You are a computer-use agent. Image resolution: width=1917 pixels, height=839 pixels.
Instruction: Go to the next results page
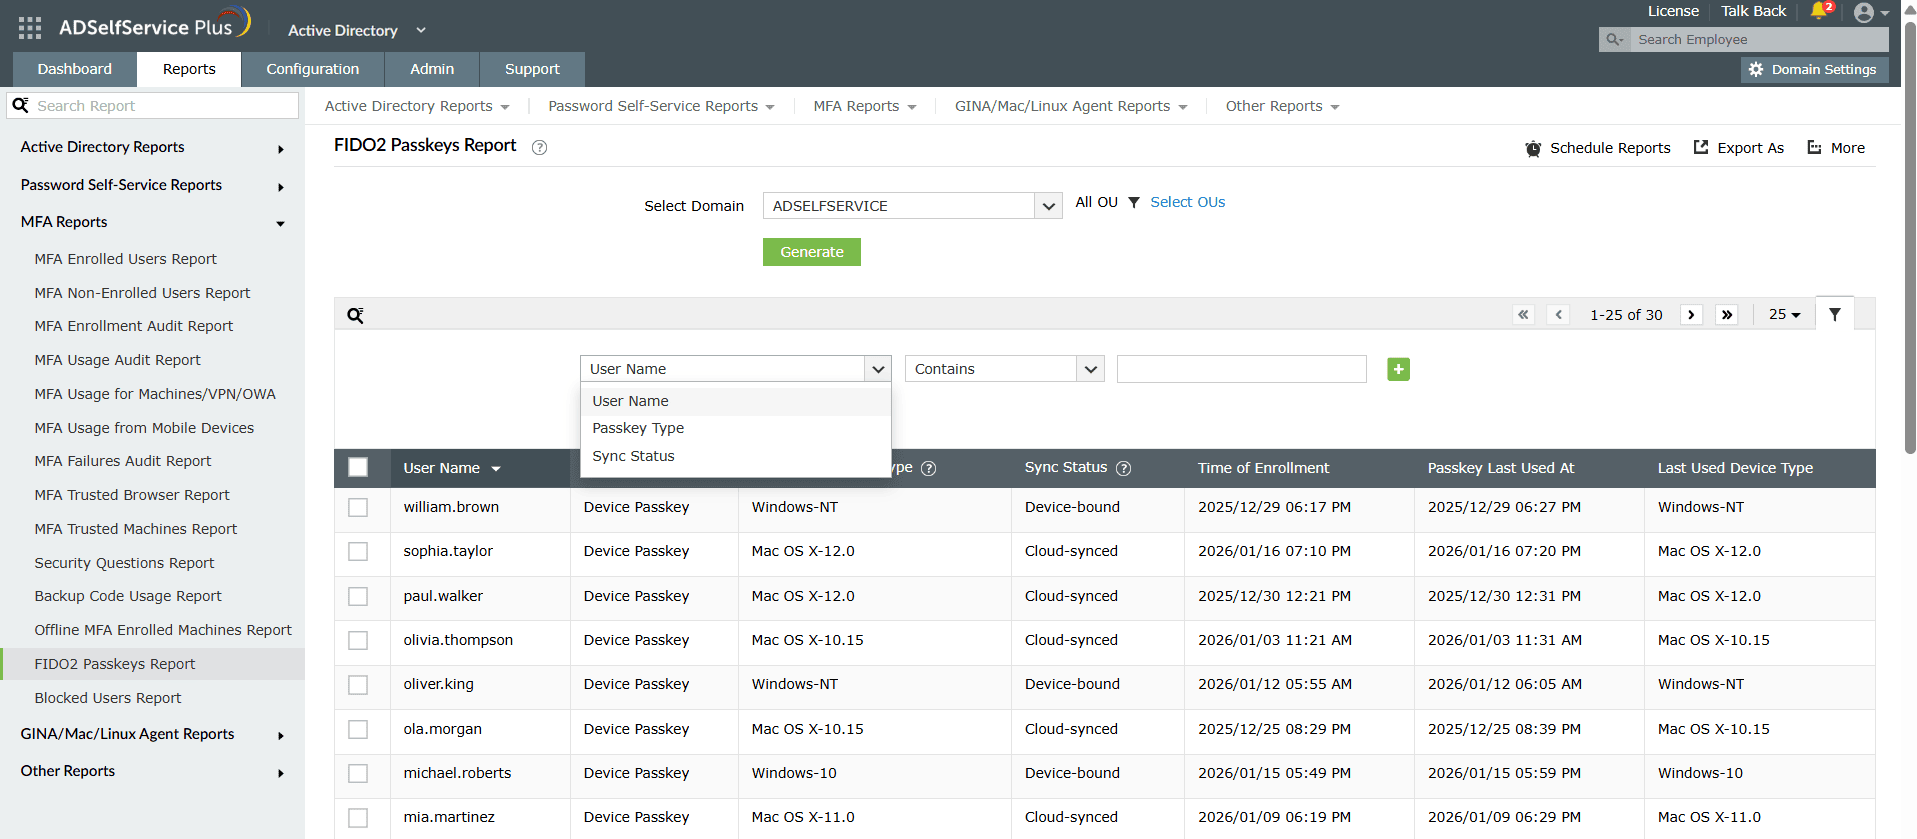coord(1691,314)
